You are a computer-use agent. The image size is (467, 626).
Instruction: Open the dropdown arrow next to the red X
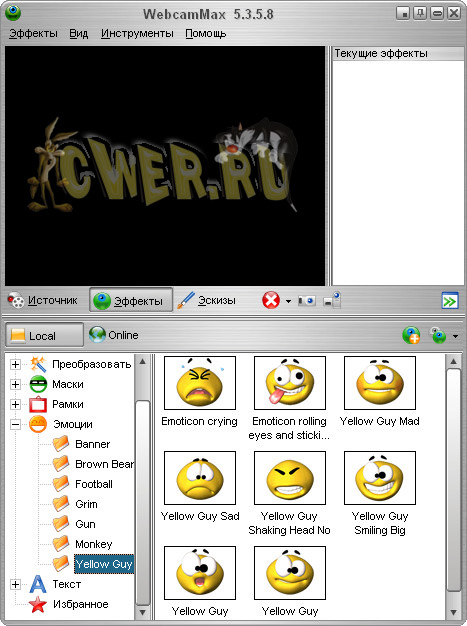pos(288,301)
